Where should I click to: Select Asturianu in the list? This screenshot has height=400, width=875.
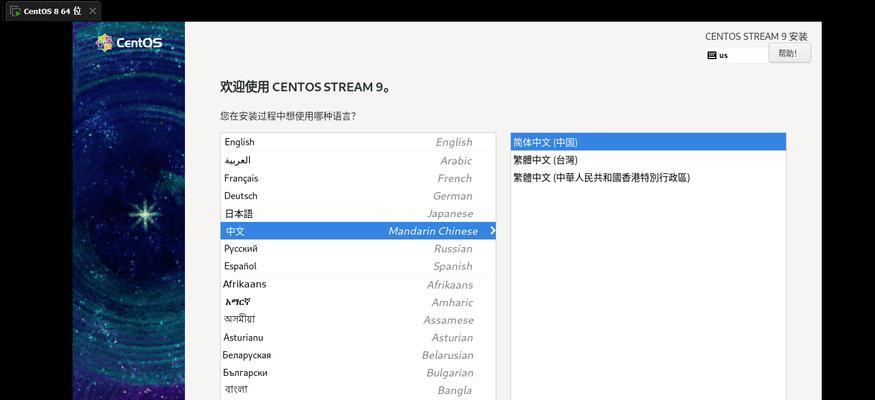[358, 338]
